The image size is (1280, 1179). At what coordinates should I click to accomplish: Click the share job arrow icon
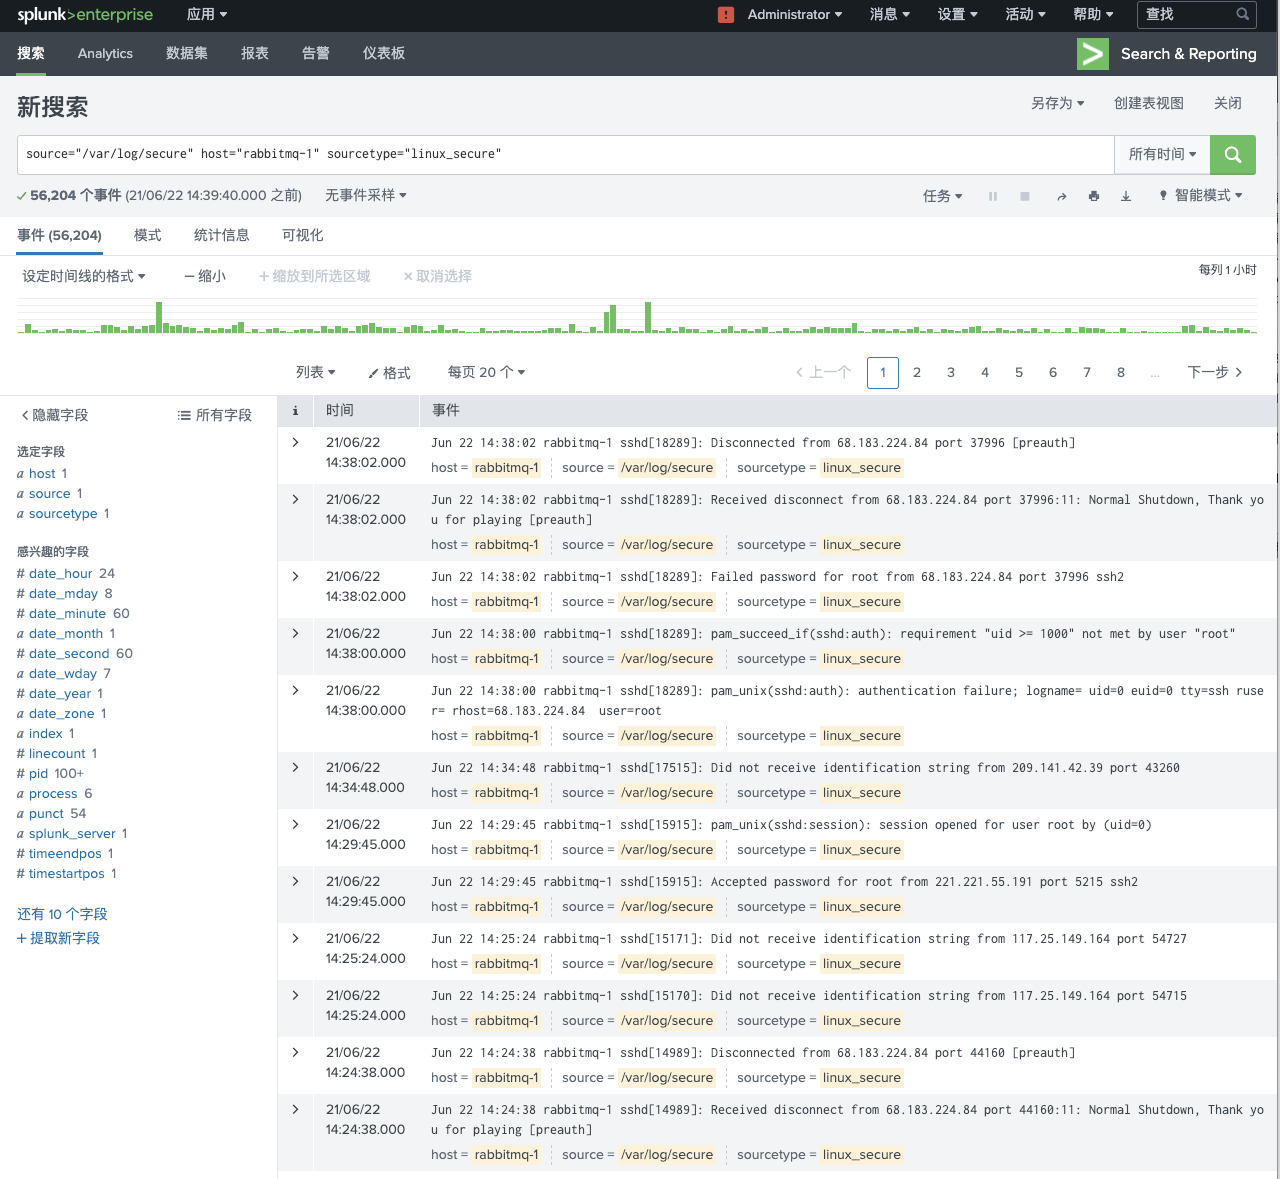click(1061, 196)
